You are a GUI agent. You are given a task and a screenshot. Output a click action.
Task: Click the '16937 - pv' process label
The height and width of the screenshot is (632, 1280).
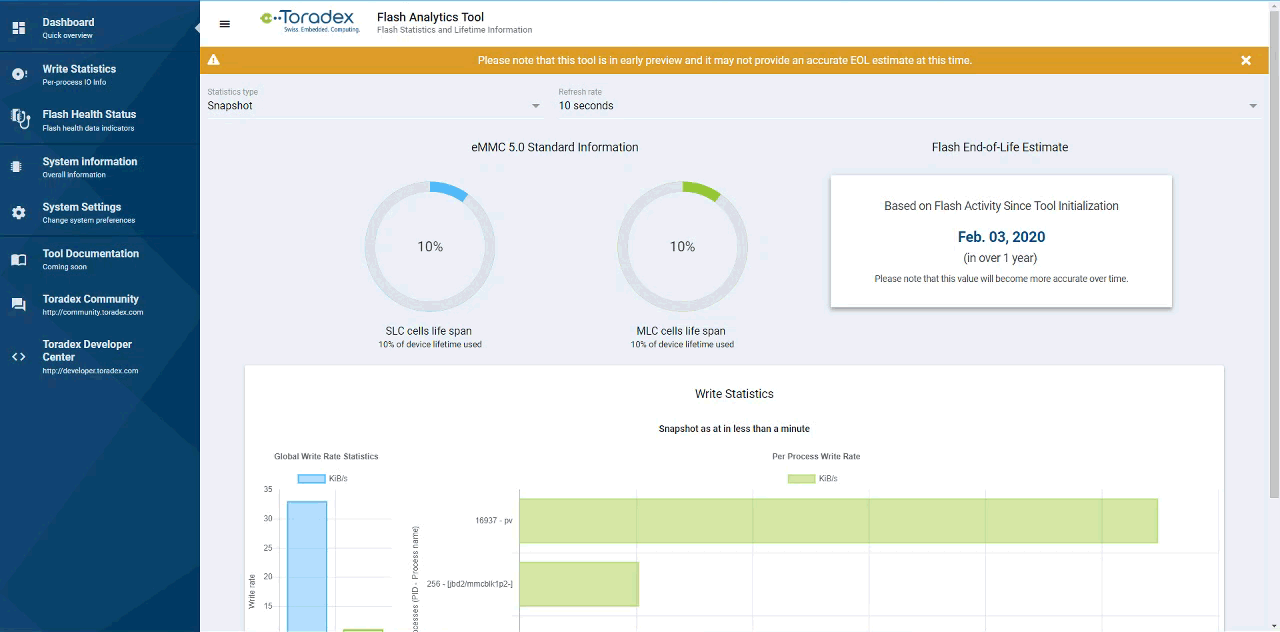(x=494, y=520)
